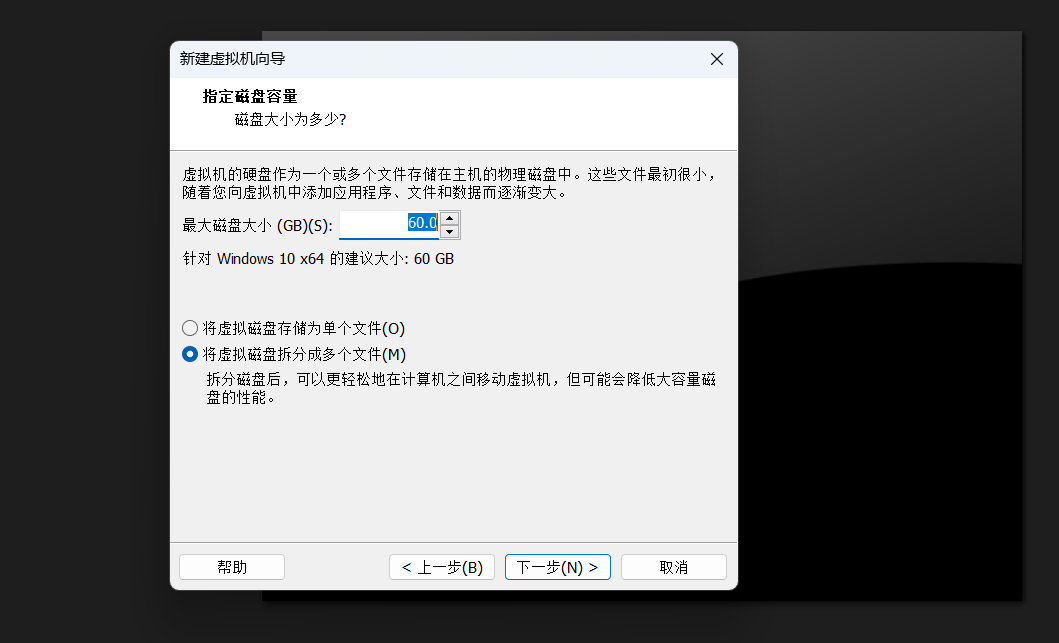Image resolution: width=1059 pixels, height=643 pixels.
Task: Select split virtual disk into multiple files option
Action: [294, 355]
